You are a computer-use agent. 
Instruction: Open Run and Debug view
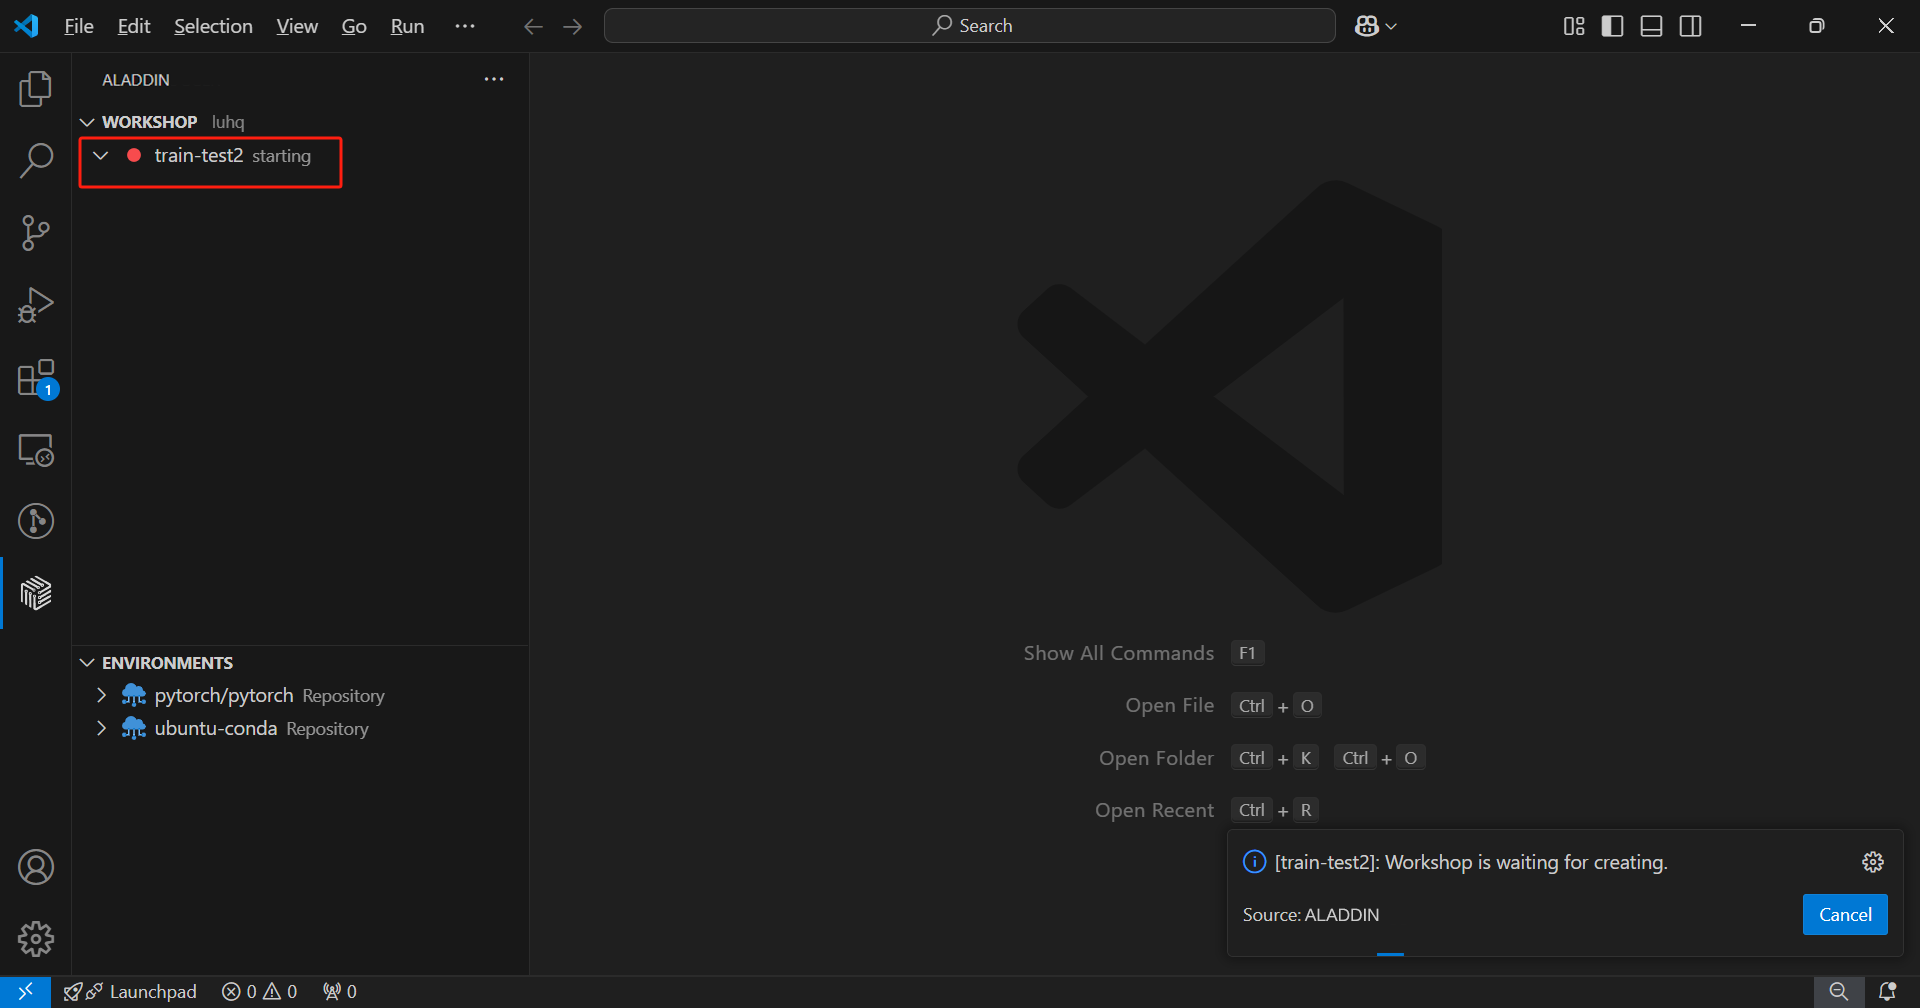pyautogui.click(x=36, y=305)
